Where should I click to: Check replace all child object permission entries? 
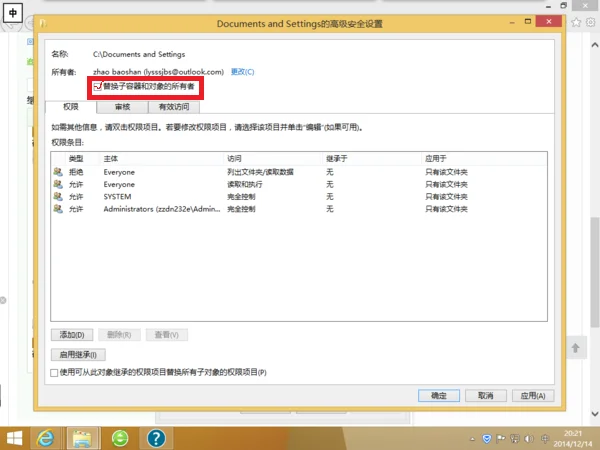pyautogui.click(x=54, y=372)
